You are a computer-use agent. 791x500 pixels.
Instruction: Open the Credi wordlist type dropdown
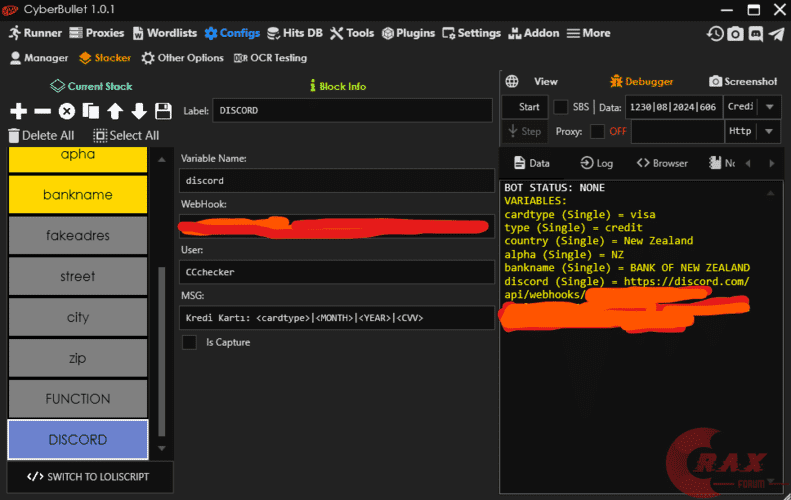coord(769,107)
